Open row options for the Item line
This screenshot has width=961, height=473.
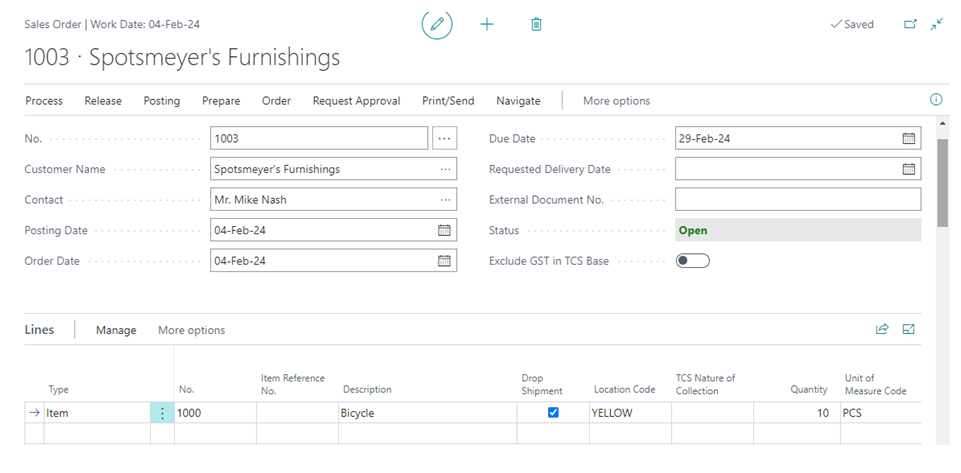click(162, 413)
